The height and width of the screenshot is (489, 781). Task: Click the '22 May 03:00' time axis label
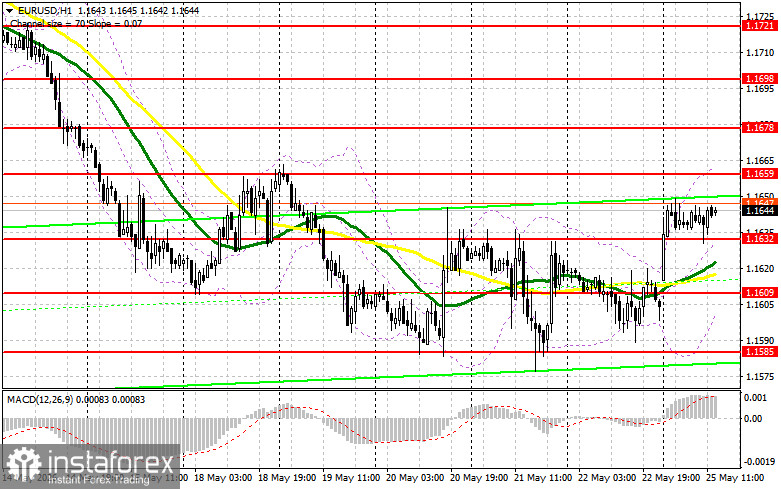tap(607, 478)
